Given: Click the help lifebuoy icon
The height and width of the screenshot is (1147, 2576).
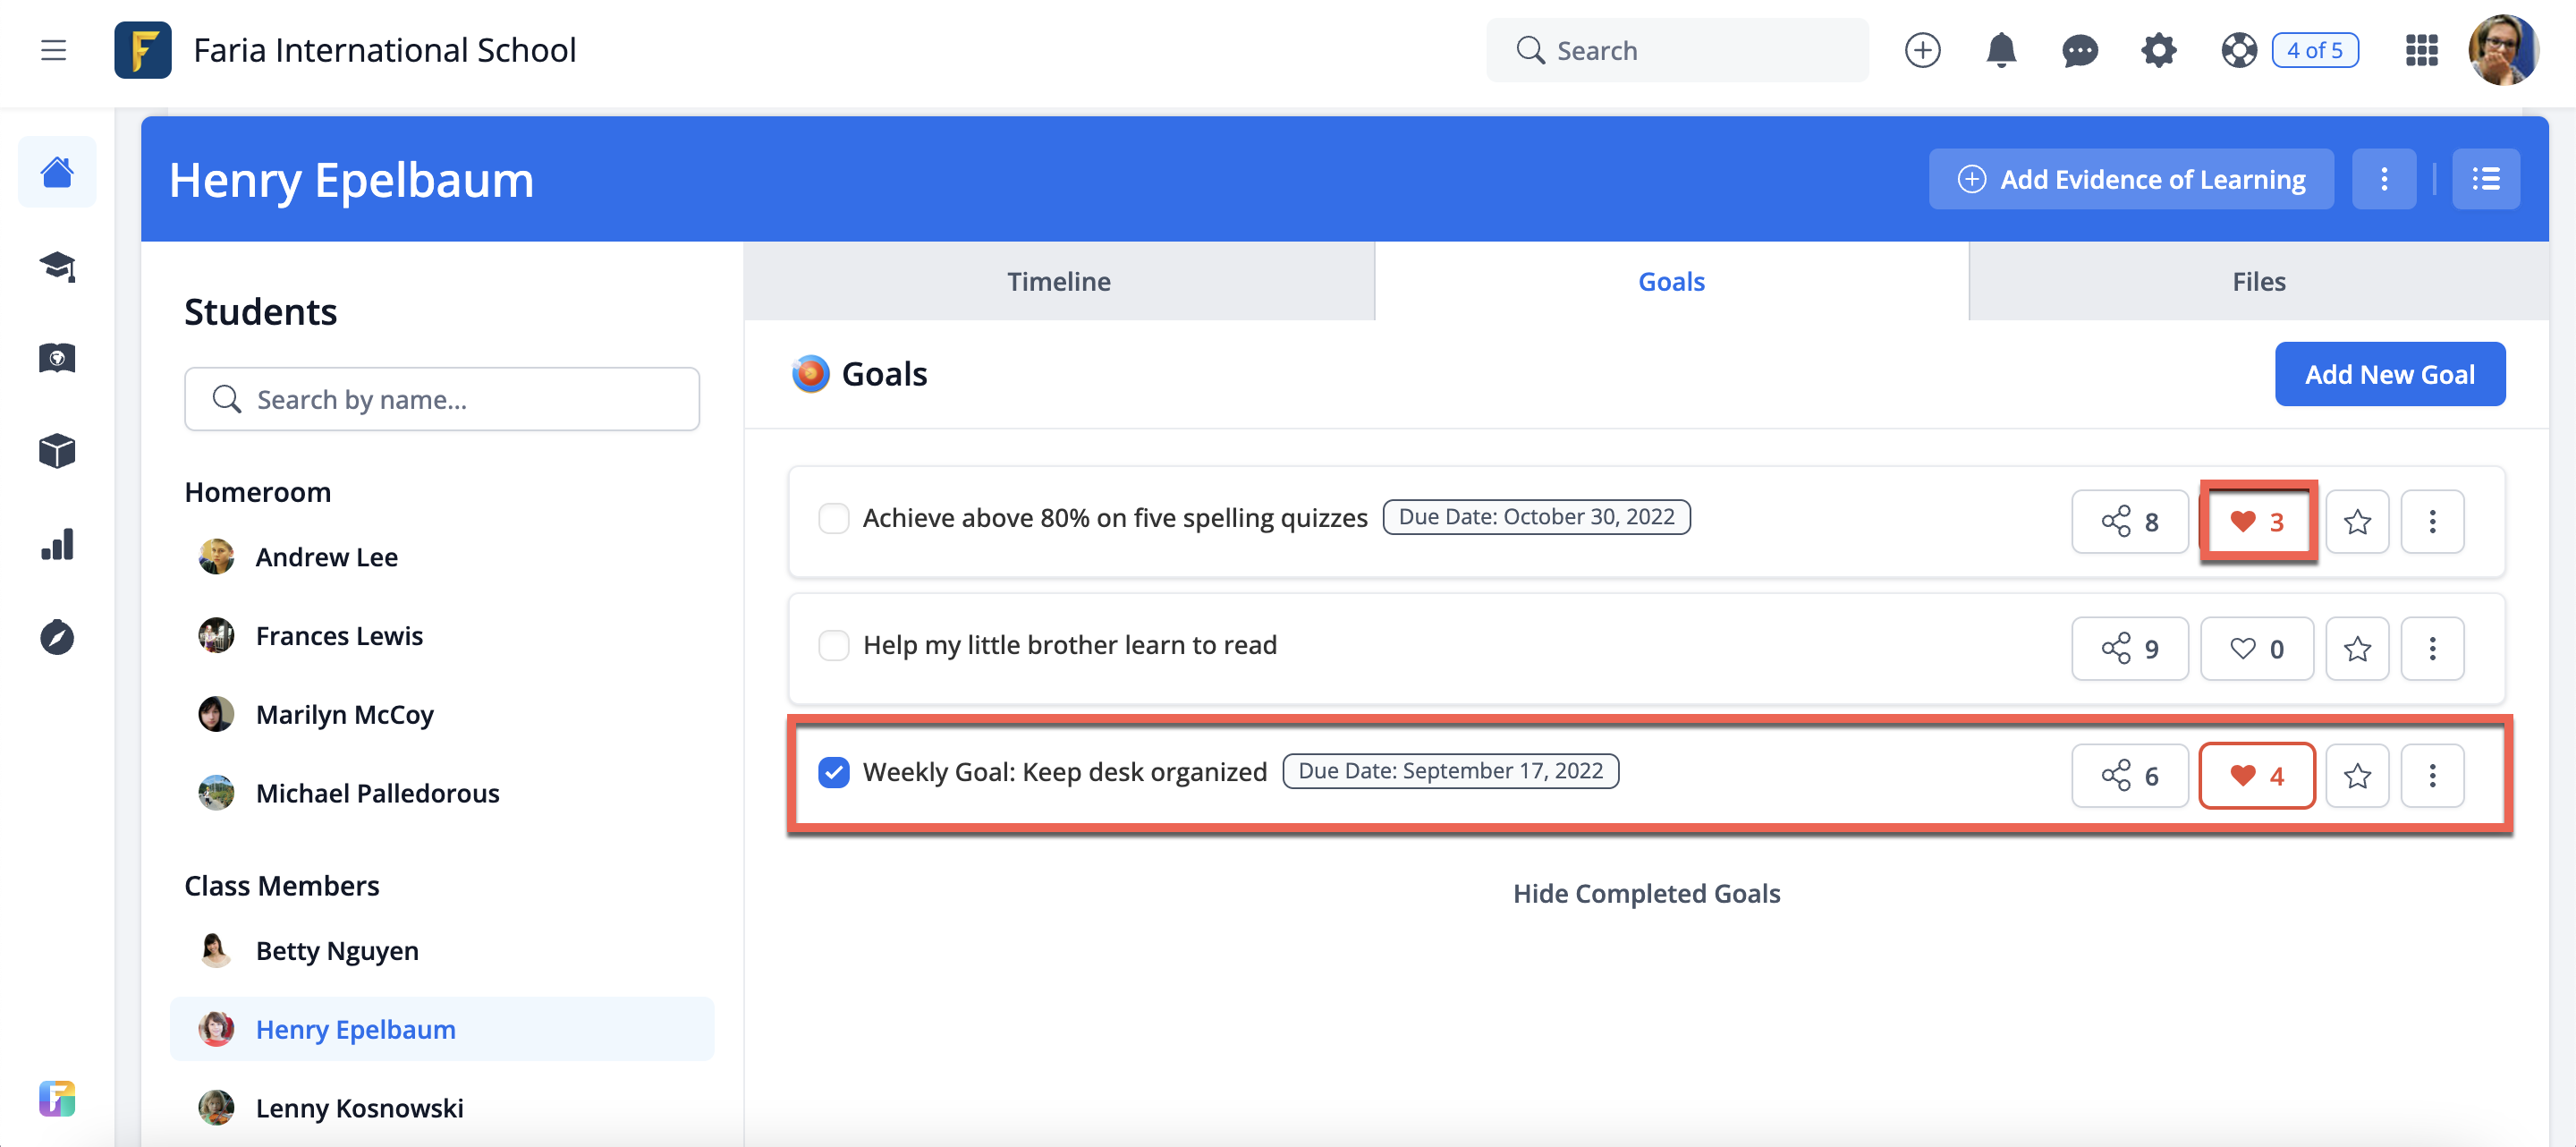Looking at the screenshot, I should [2239, 50].
